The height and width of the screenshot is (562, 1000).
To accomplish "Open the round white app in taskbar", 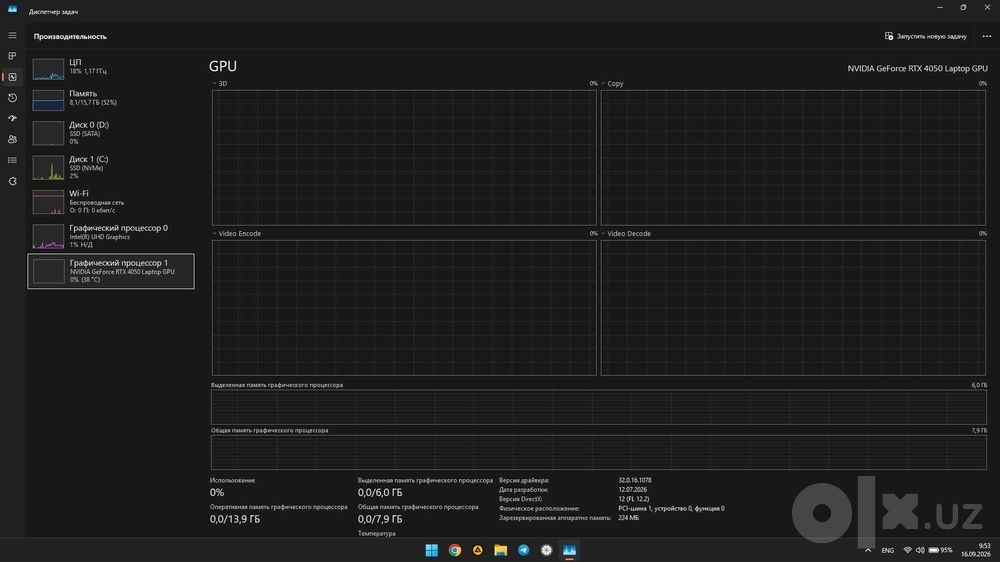I will [x=547, y=550].
